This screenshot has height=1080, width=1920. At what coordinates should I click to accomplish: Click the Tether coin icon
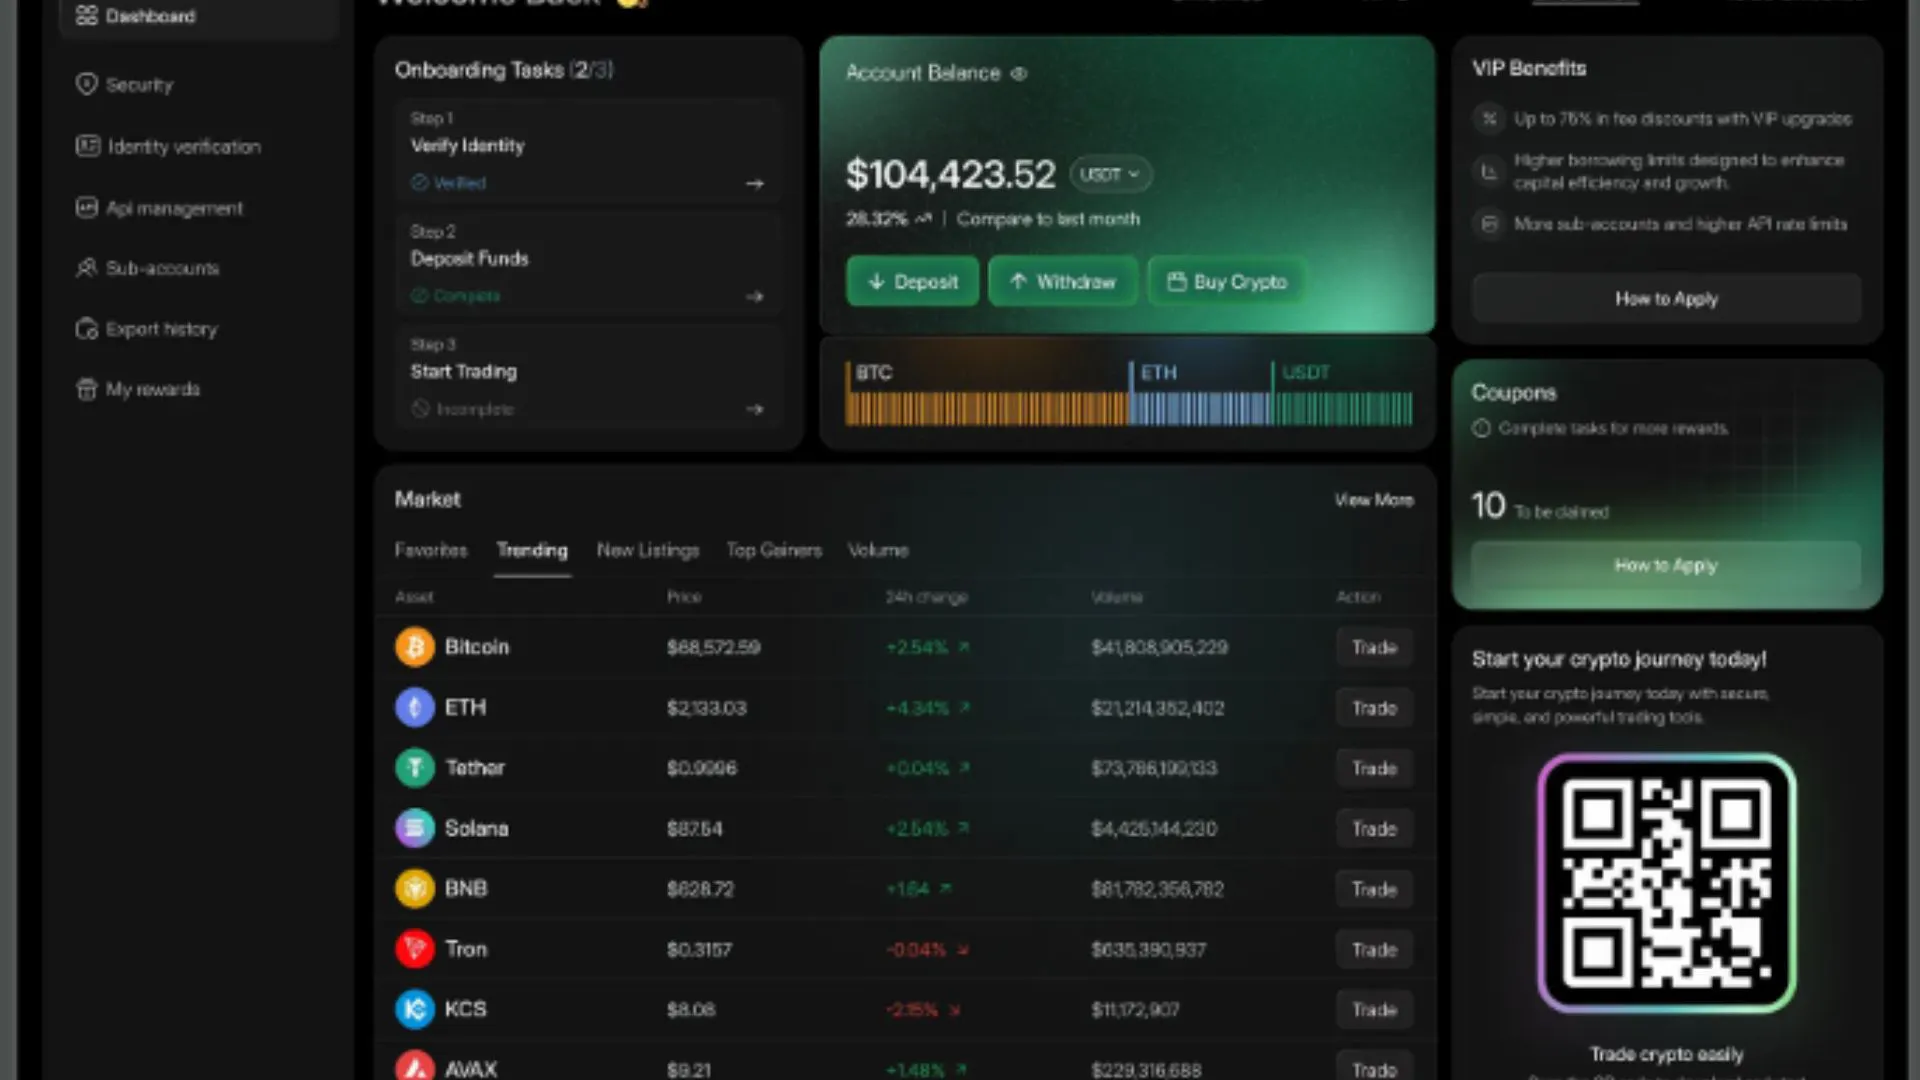click(414, 767)
